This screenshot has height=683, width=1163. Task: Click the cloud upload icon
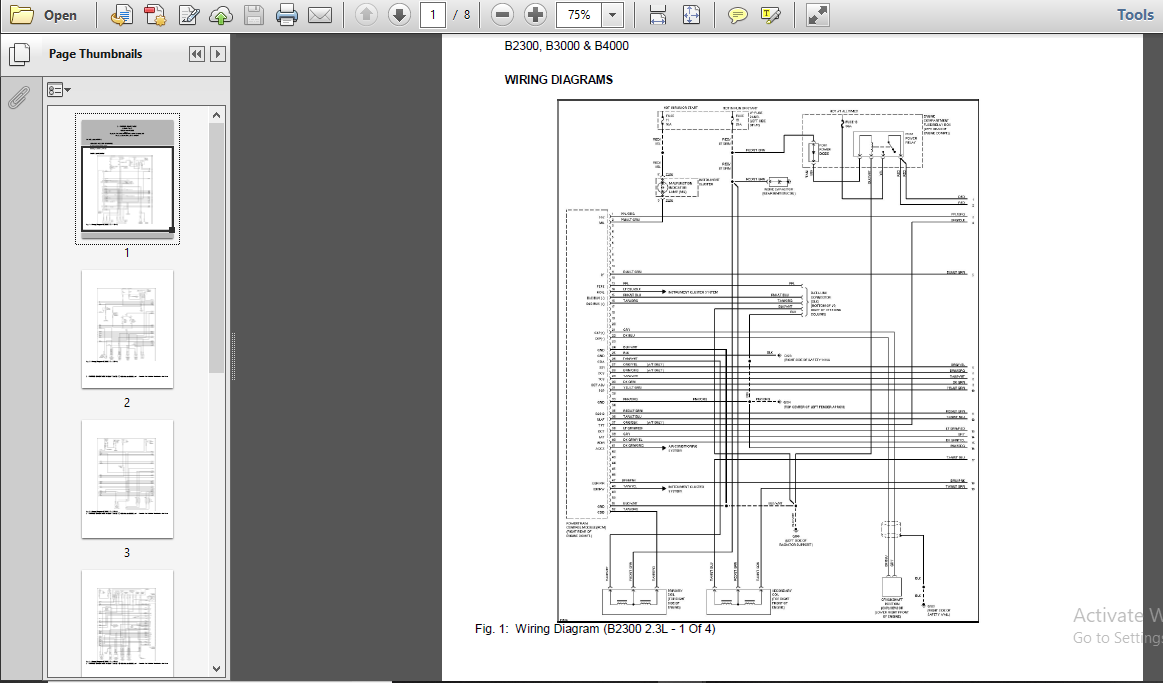[221, 15]
